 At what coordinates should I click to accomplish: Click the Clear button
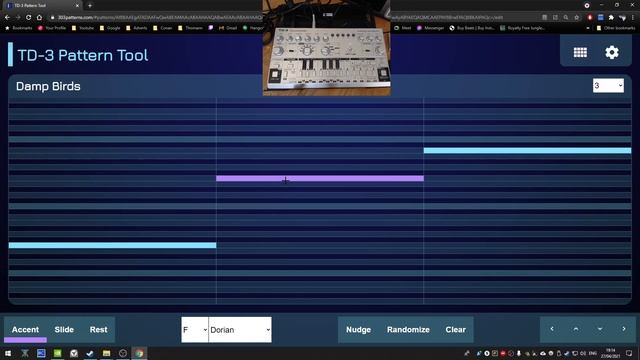pyautogui.click(x=456, y=329)
